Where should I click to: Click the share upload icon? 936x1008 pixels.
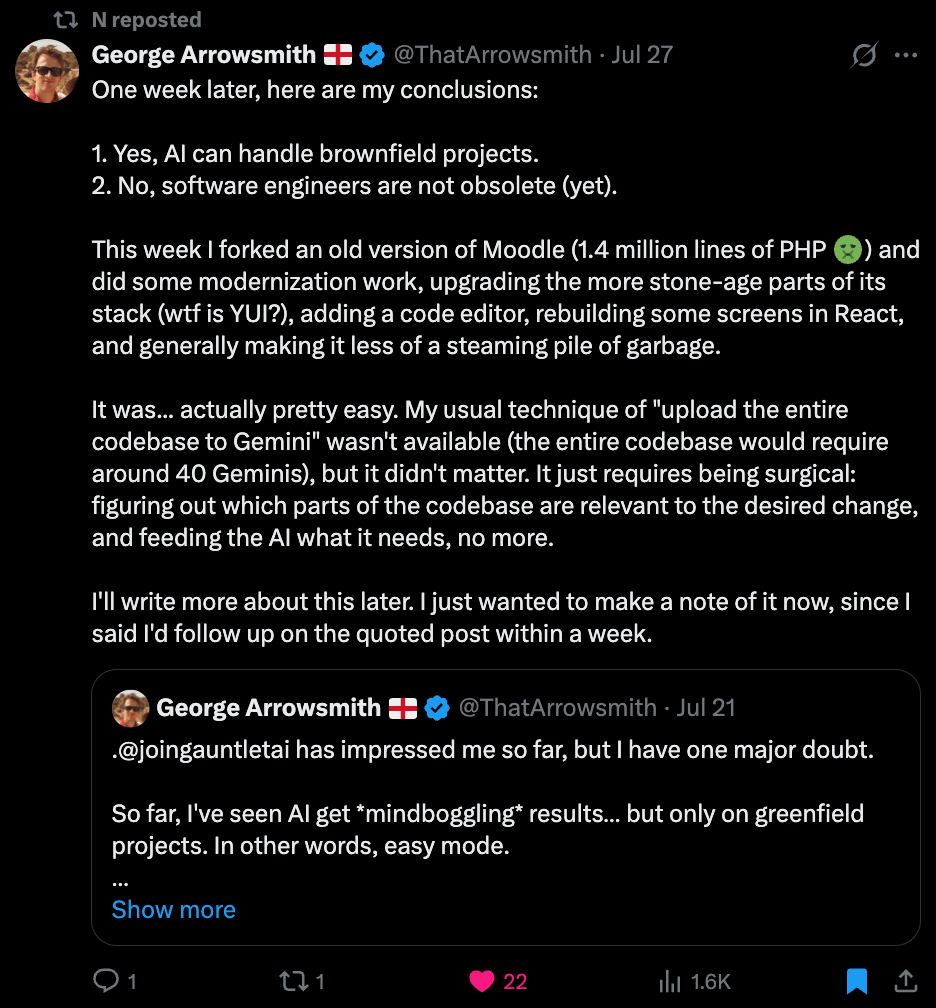click(x=905, y=981)
